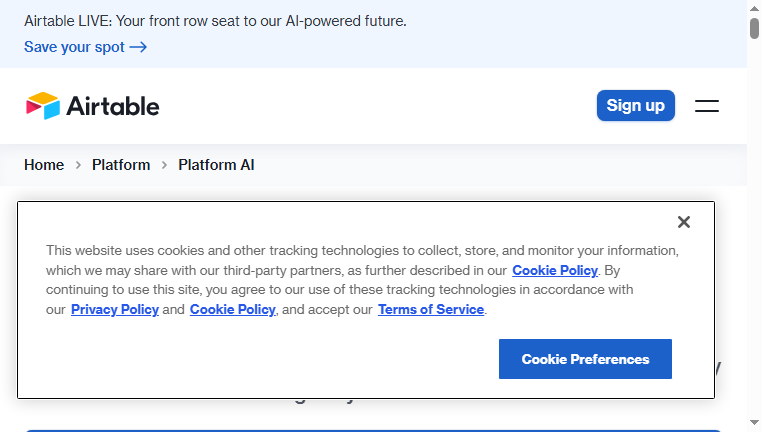Open the Terms of Service link
The image size is (762, 432).
(x=431, y=310)
